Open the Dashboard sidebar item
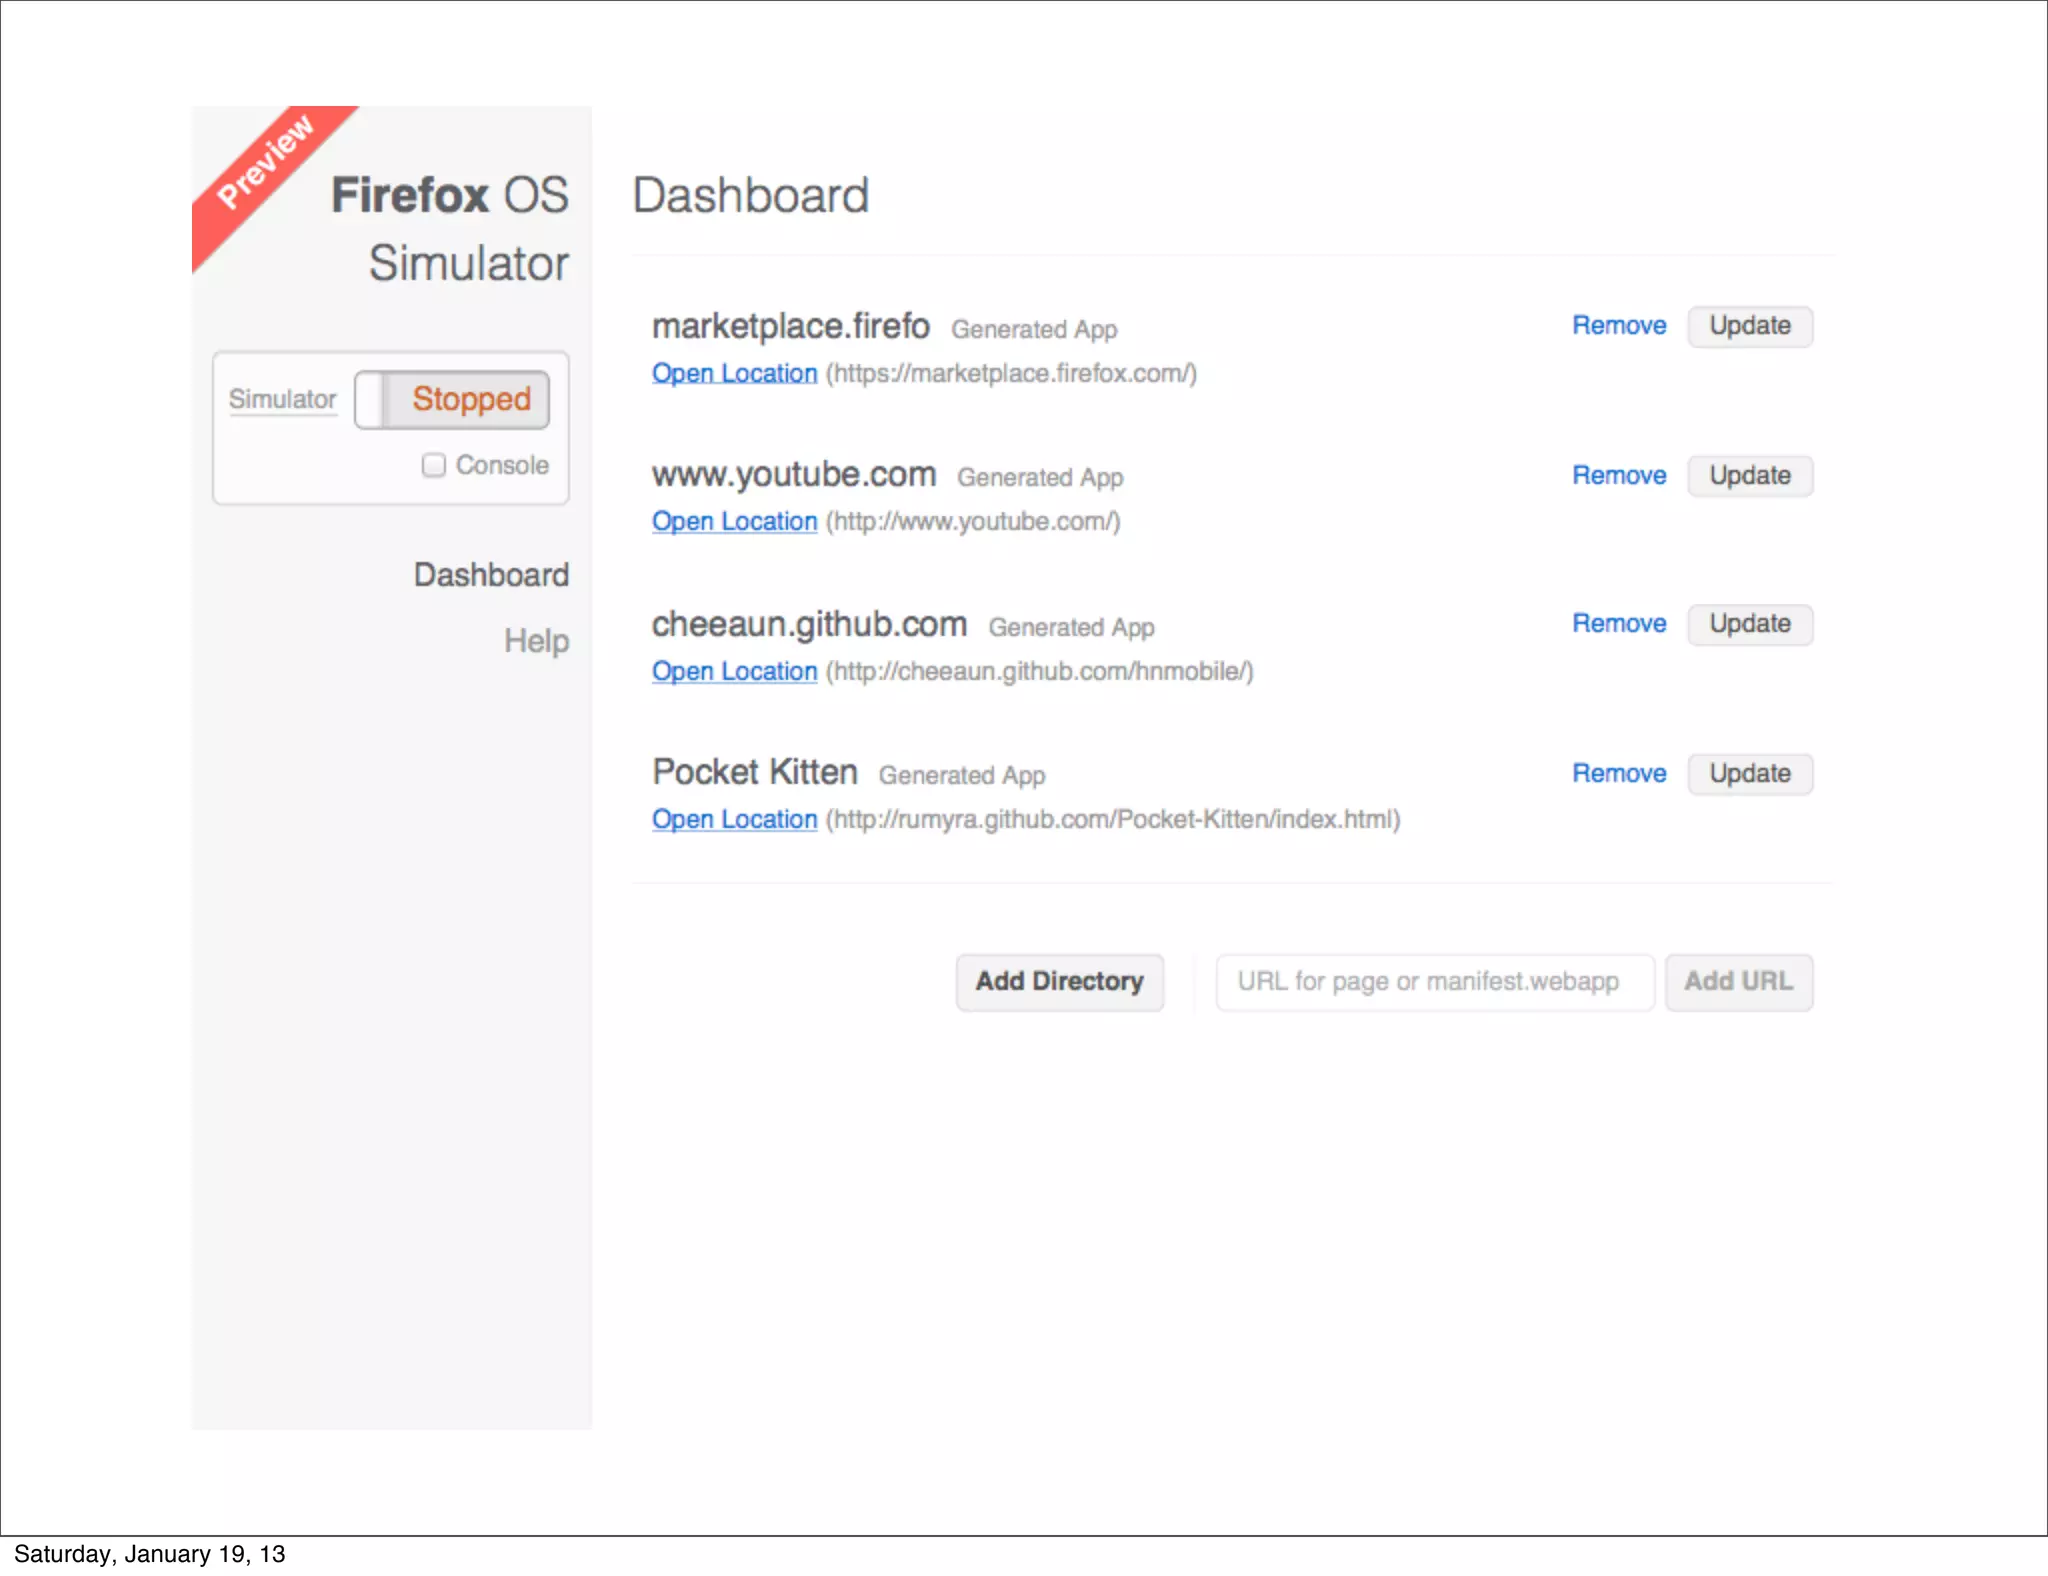The width and height of the screenshot is (2048, 1576). [x=491, y=575]
